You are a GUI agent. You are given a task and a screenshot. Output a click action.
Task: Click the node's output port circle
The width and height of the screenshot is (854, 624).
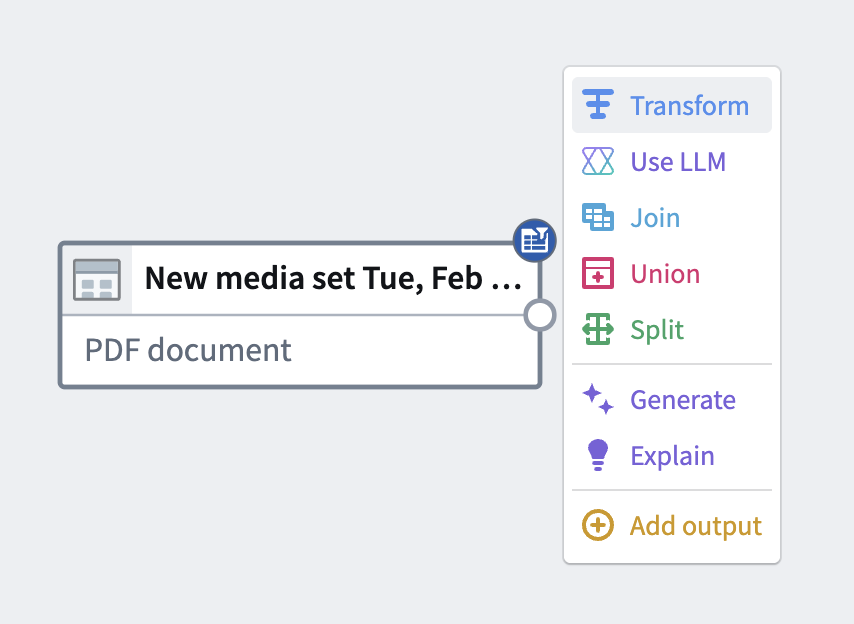(539, 314)
